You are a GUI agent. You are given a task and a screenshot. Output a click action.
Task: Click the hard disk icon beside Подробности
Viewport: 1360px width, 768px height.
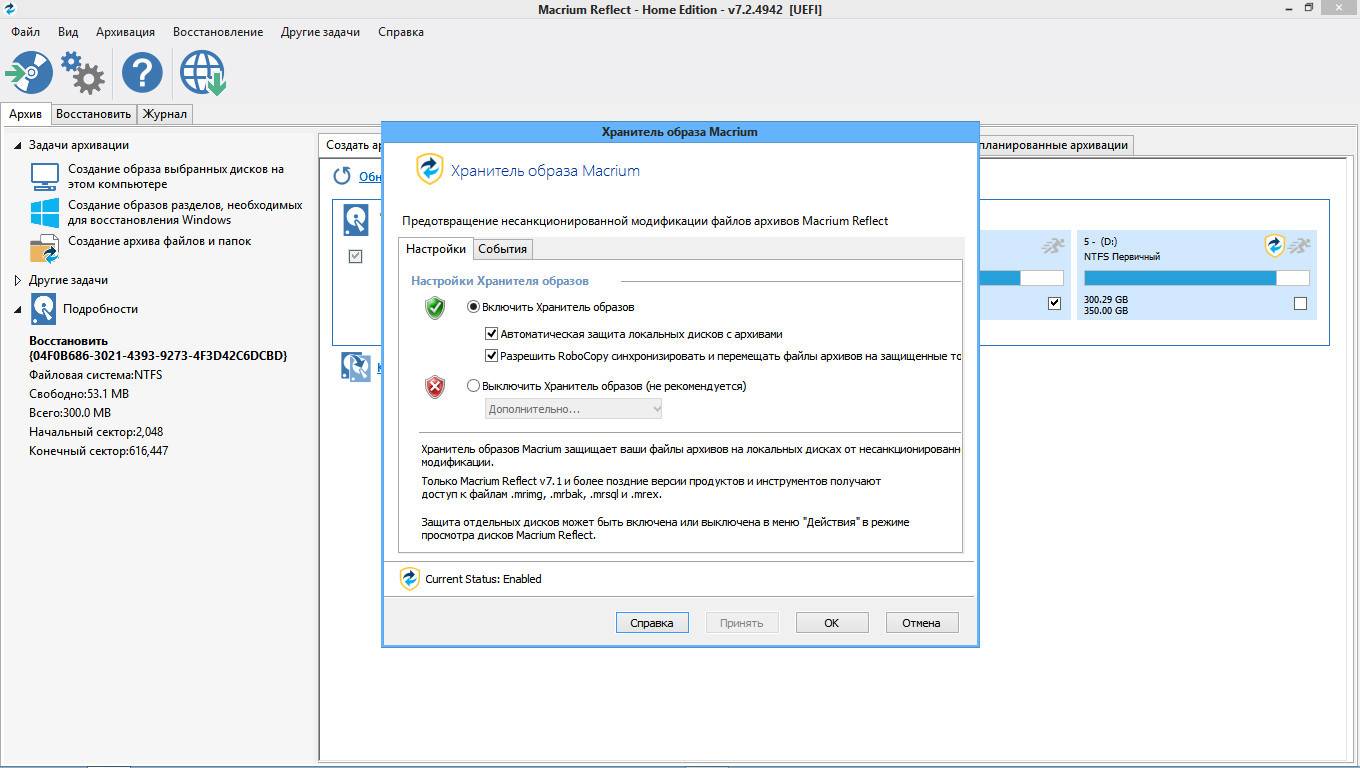[43, 309]
